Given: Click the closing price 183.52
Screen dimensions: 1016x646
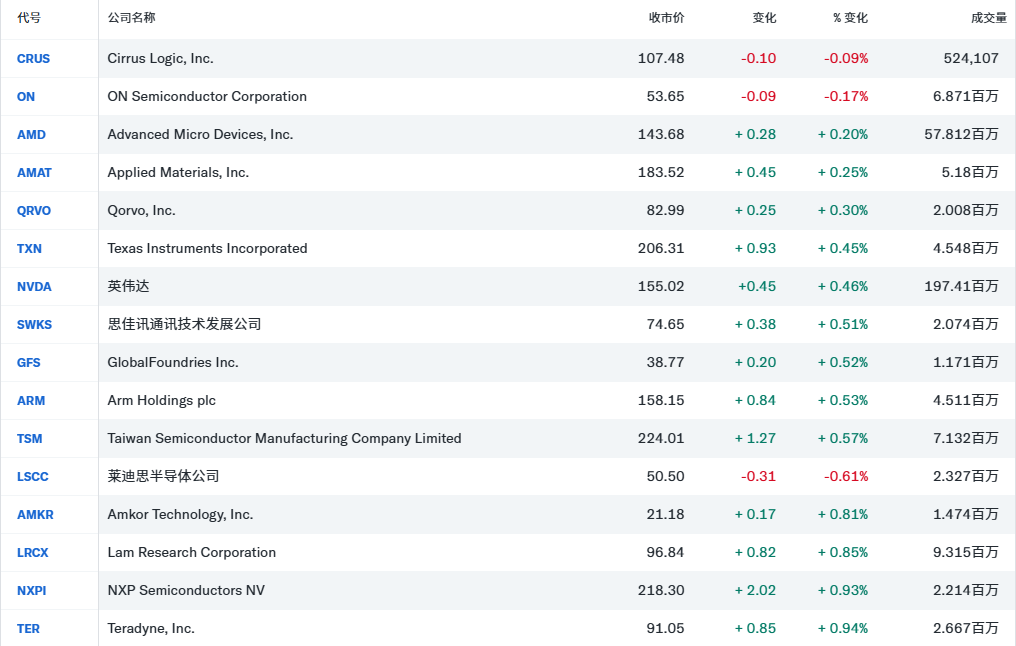Looking at the screenshot, I should click(x=661, y=173).
